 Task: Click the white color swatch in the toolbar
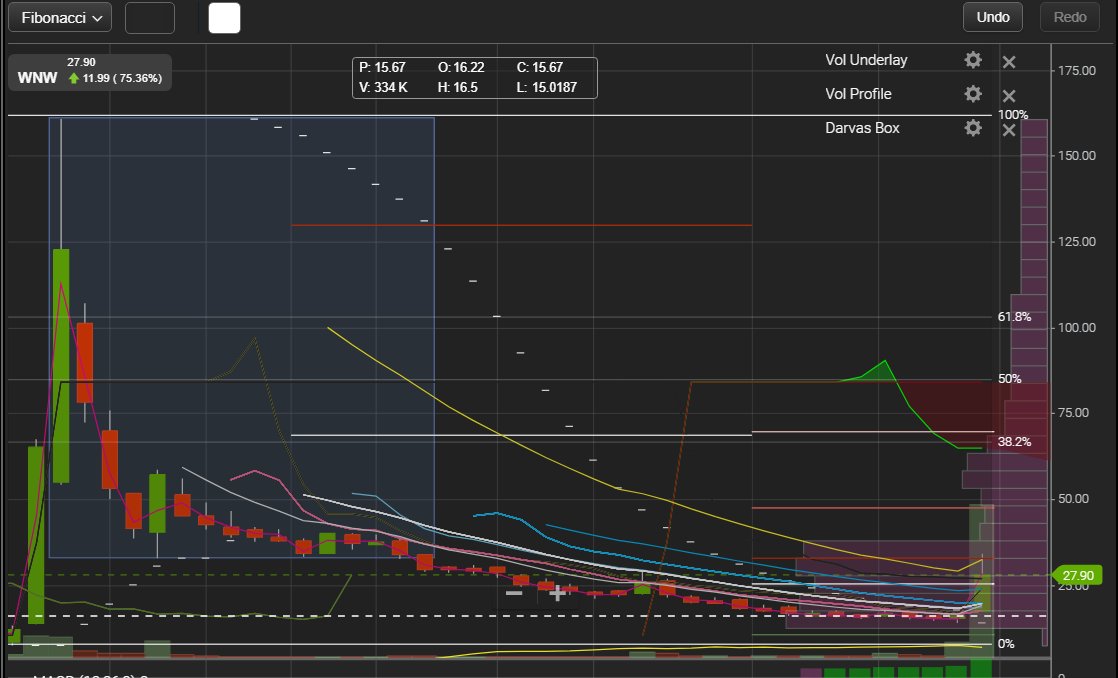pyautogui.click(x=224, y=17)
